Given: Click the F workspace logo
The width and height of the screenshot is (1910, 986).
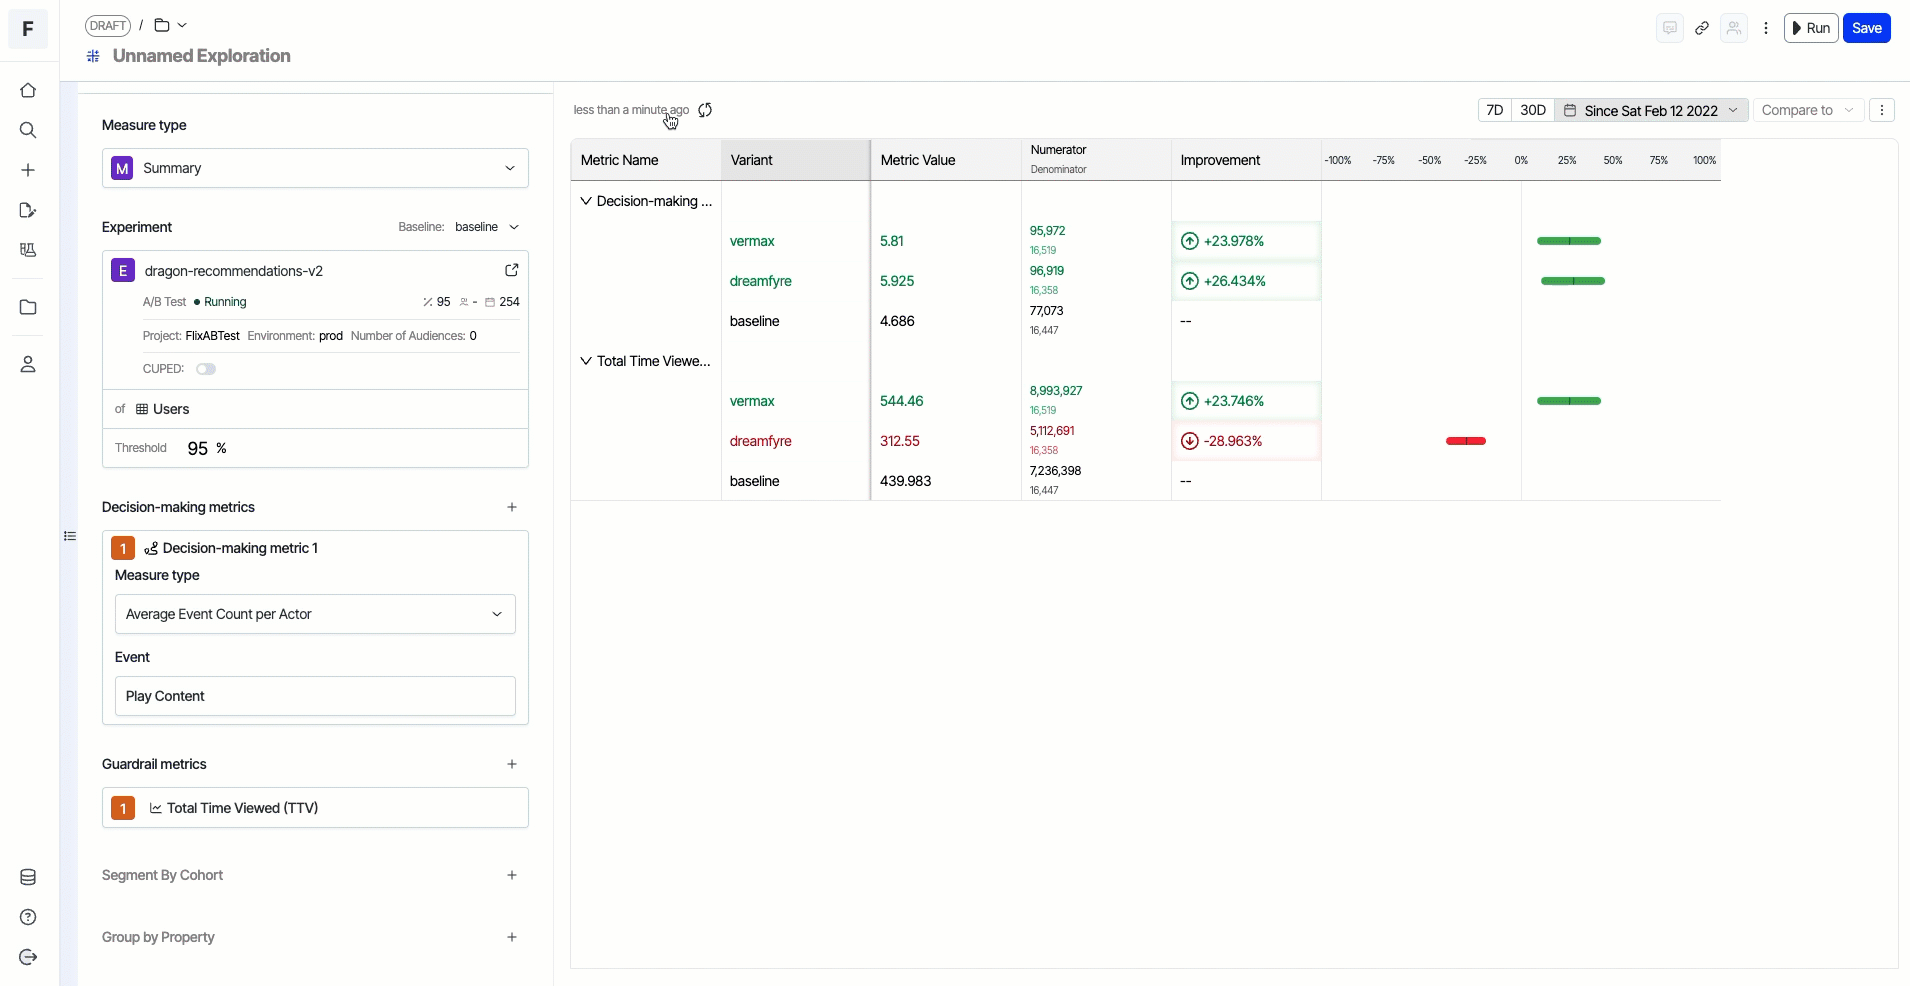Looking at the screenshot, I should [28, 29].
